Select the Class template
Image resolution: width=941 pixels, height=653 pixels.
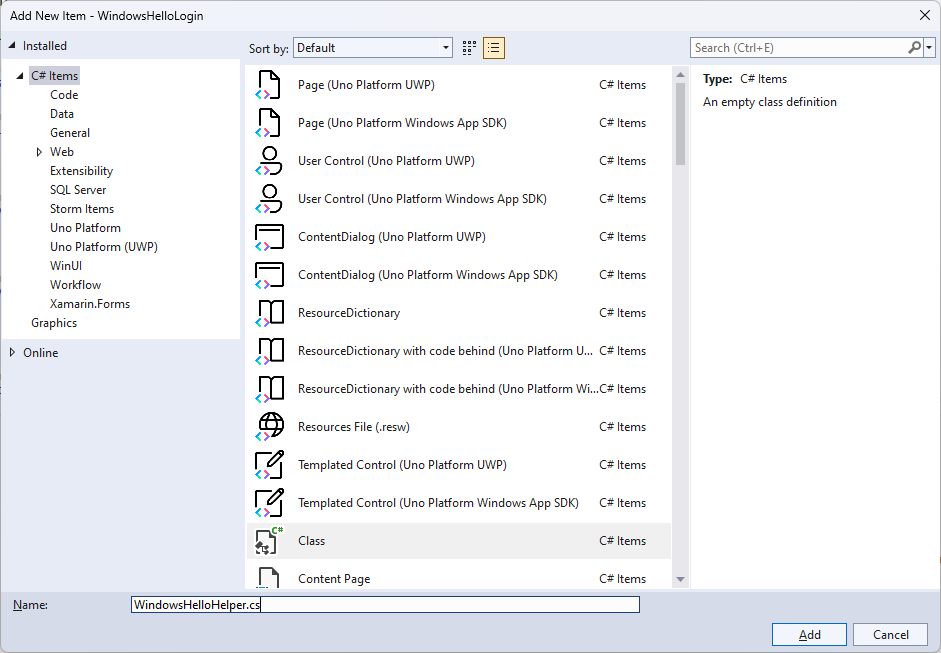click(x=311, y=541)
